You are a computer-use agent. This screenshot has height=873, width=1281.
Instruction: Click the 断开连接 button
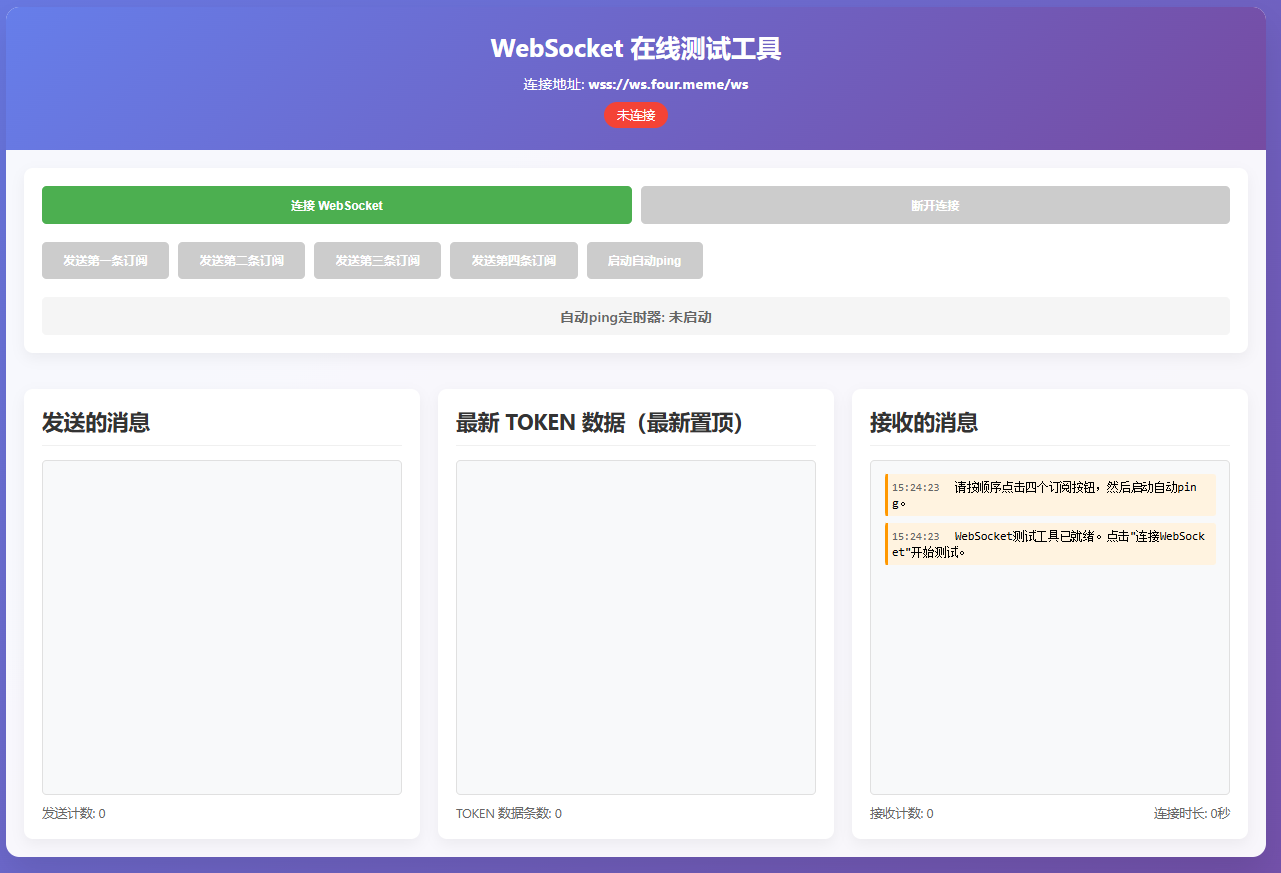pos(934,204)
